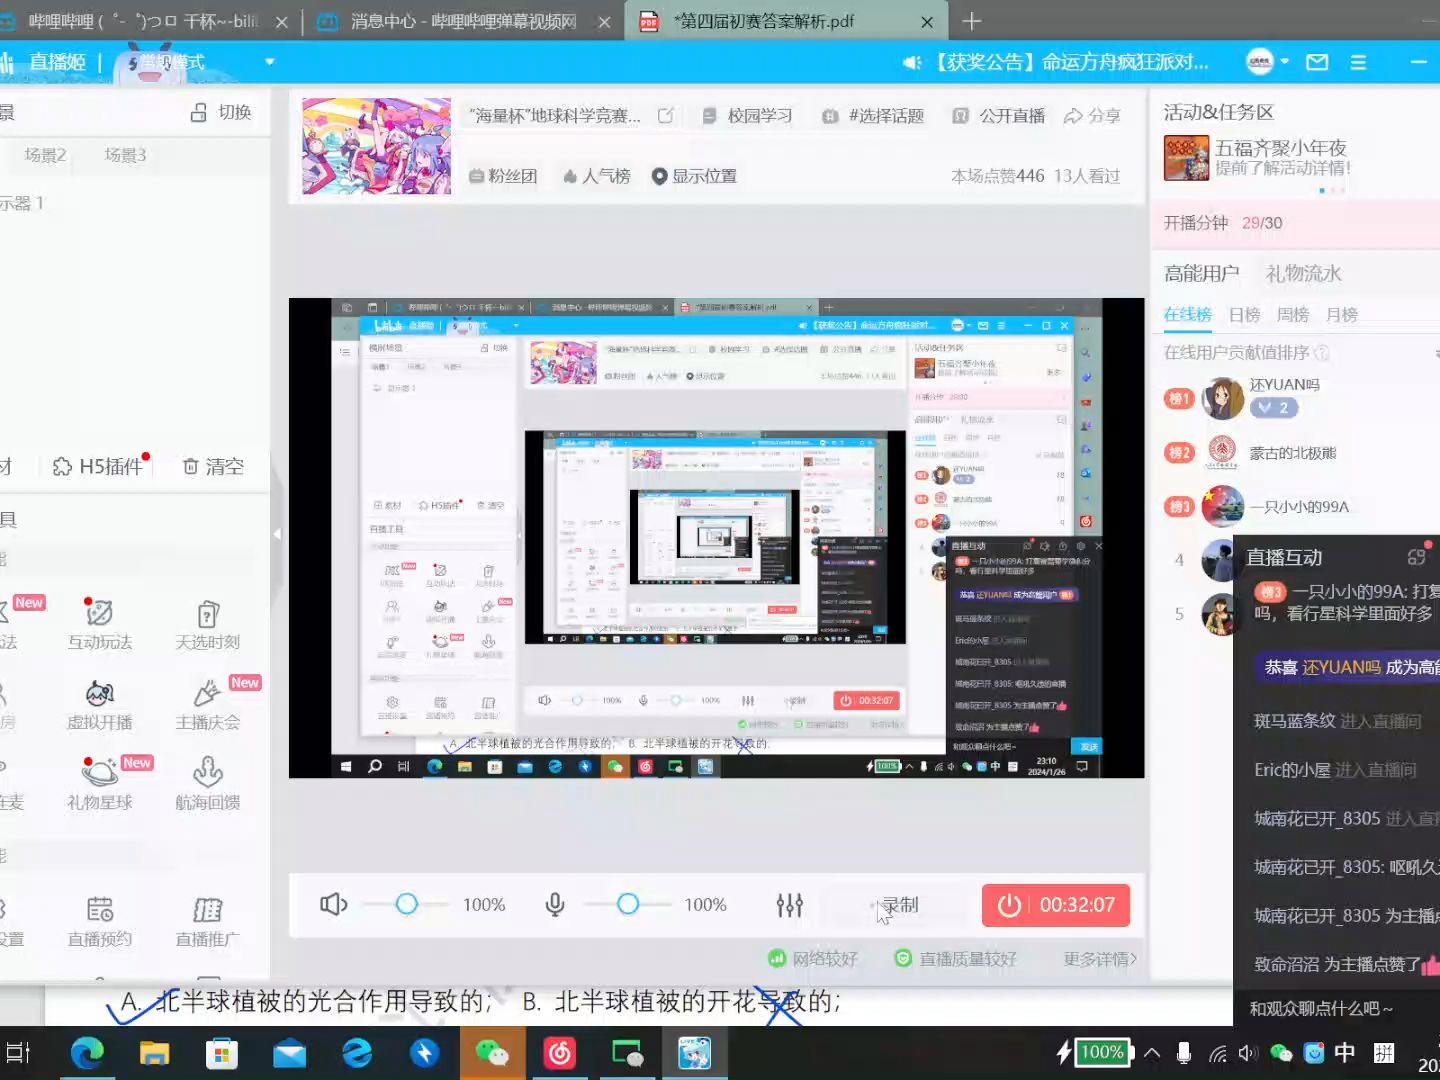Image resolution: width=1440 pixels, height=1080 pixels.
Task: Open the H5插件 plugin option
Action: click(x=98, y=466)
